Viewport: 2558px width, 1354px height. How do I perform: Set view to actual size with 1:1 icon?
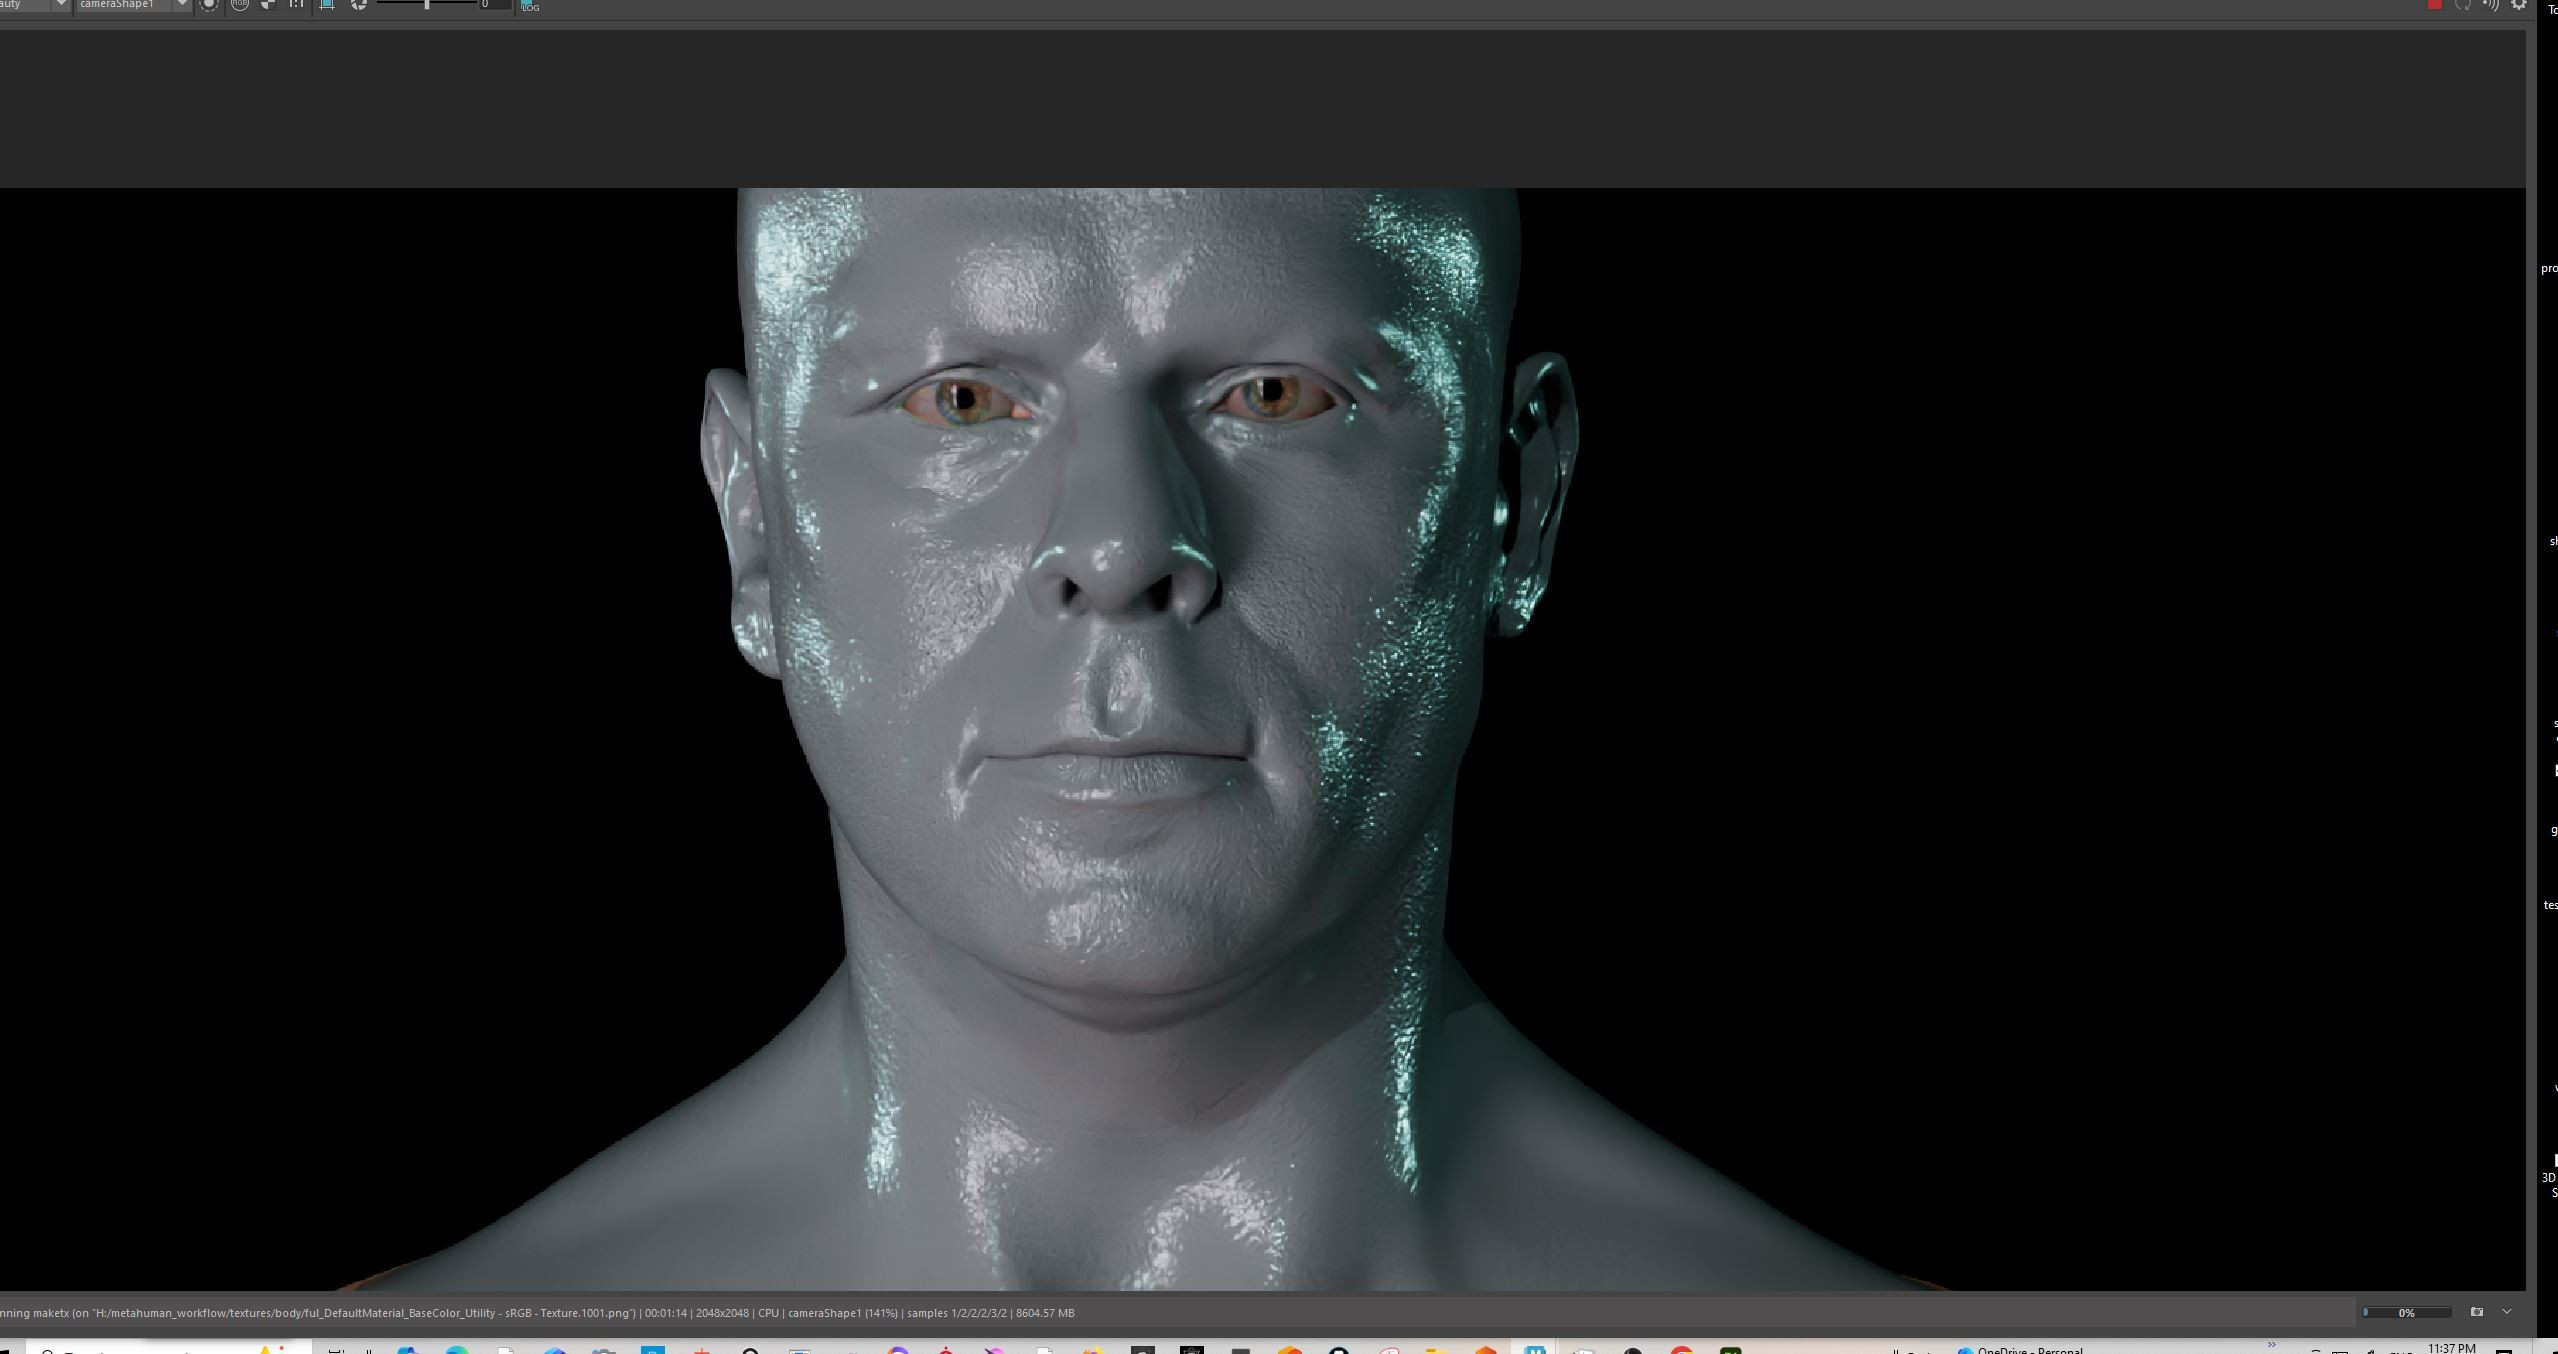click(294, 6)
